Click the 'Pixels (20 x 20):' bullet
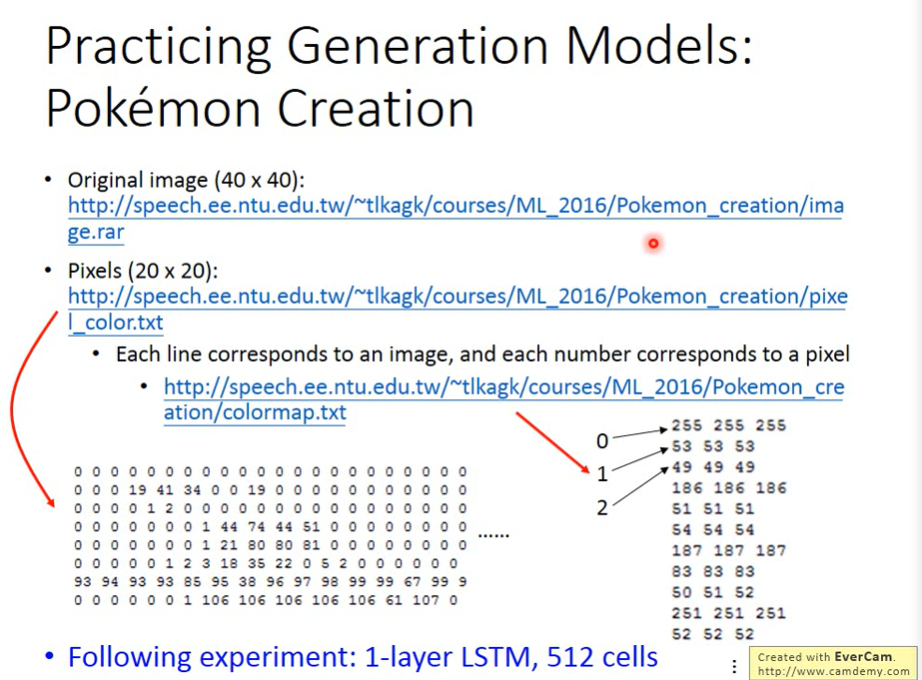Viewport: 922px width, 680px height. tap(143, 271)
